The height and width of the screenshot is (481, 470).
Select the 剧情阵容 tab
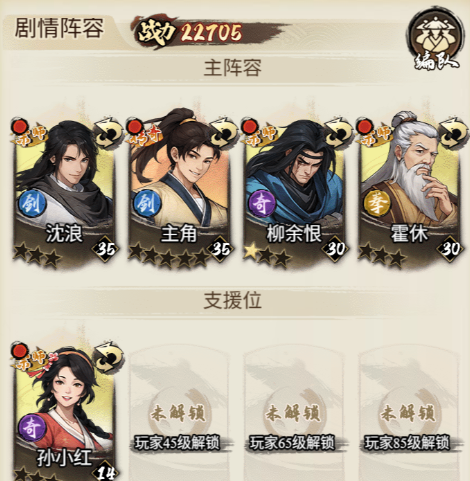[x=60, y=28]
